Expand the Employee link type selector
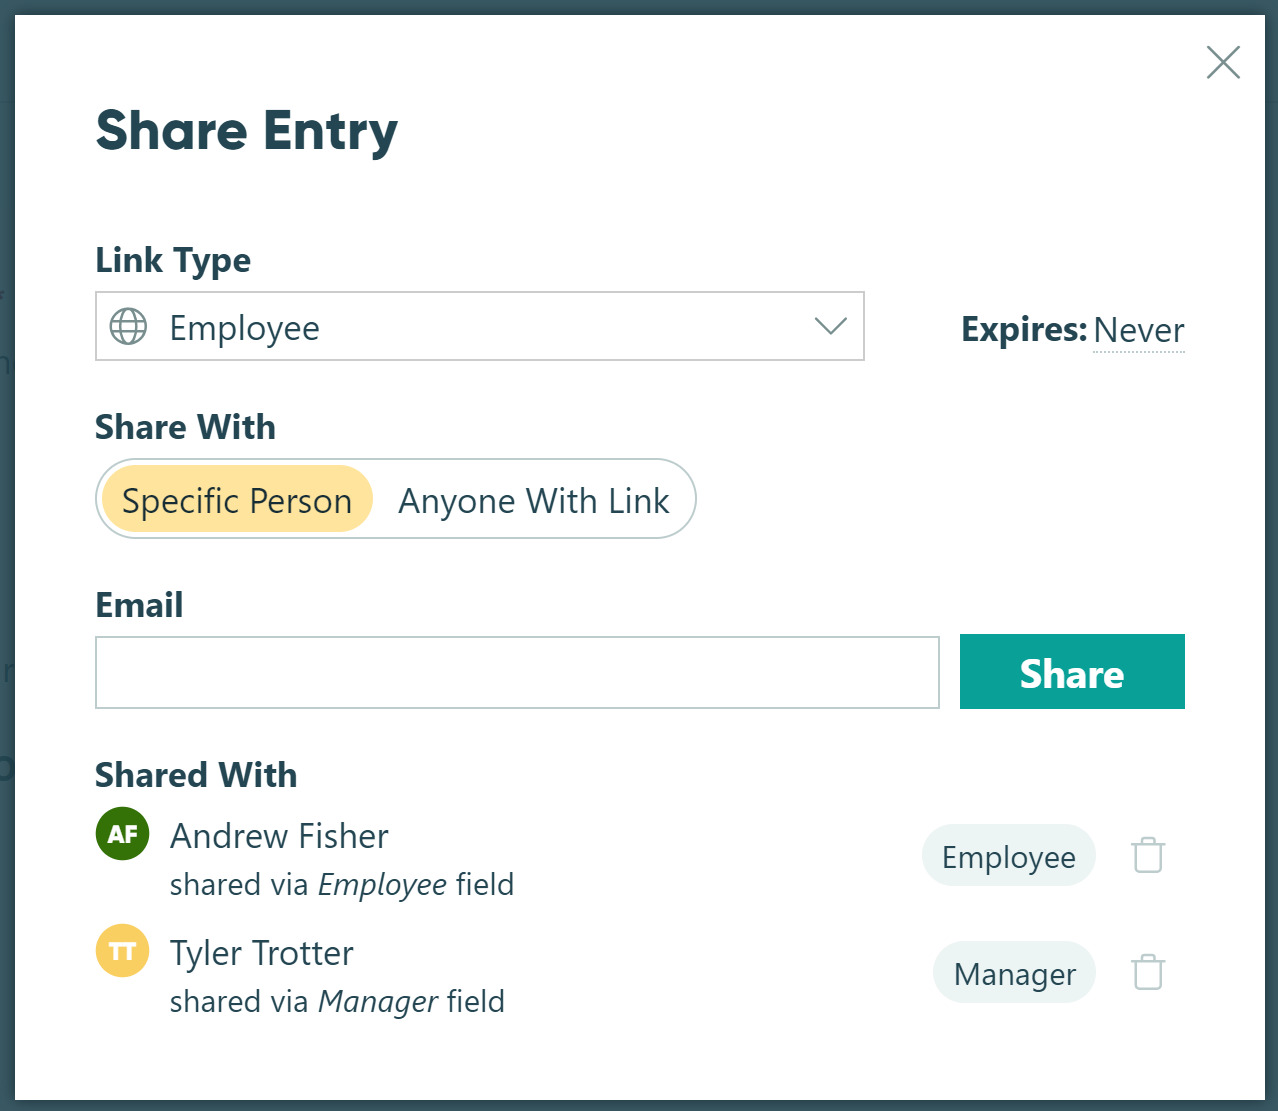The width and height of the screenshot is (1278, 1111). (x=480, y=326)
